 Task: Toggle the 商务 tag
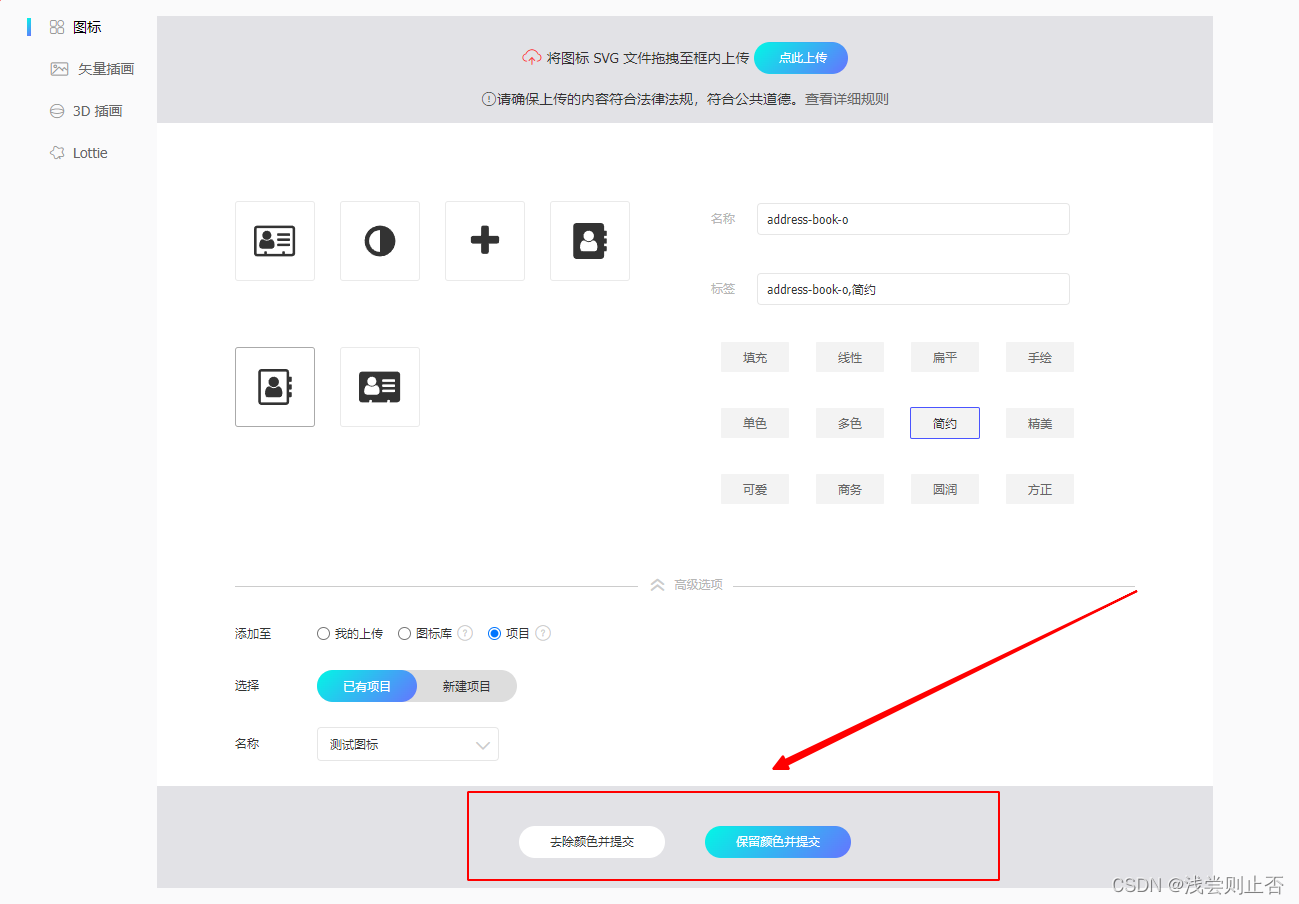click(x=850, y=489)
